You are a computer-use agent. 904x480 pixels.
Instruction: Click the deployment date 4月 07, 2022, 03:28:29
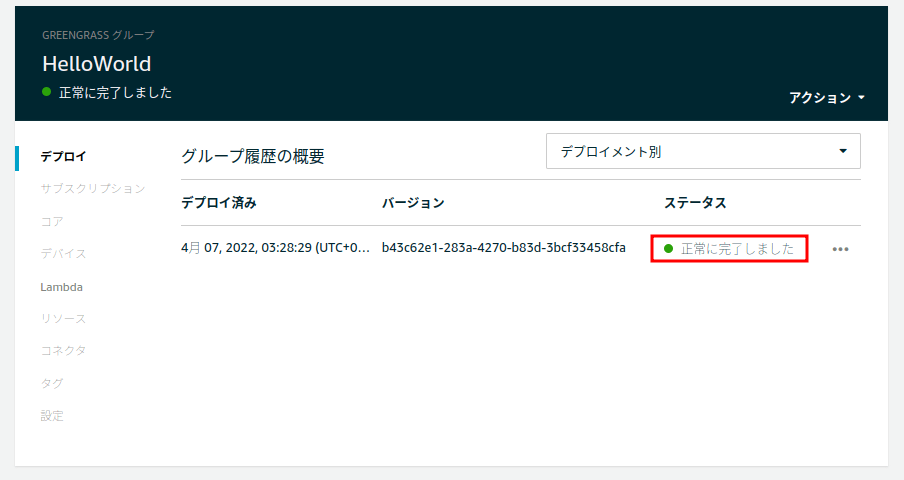276,248
